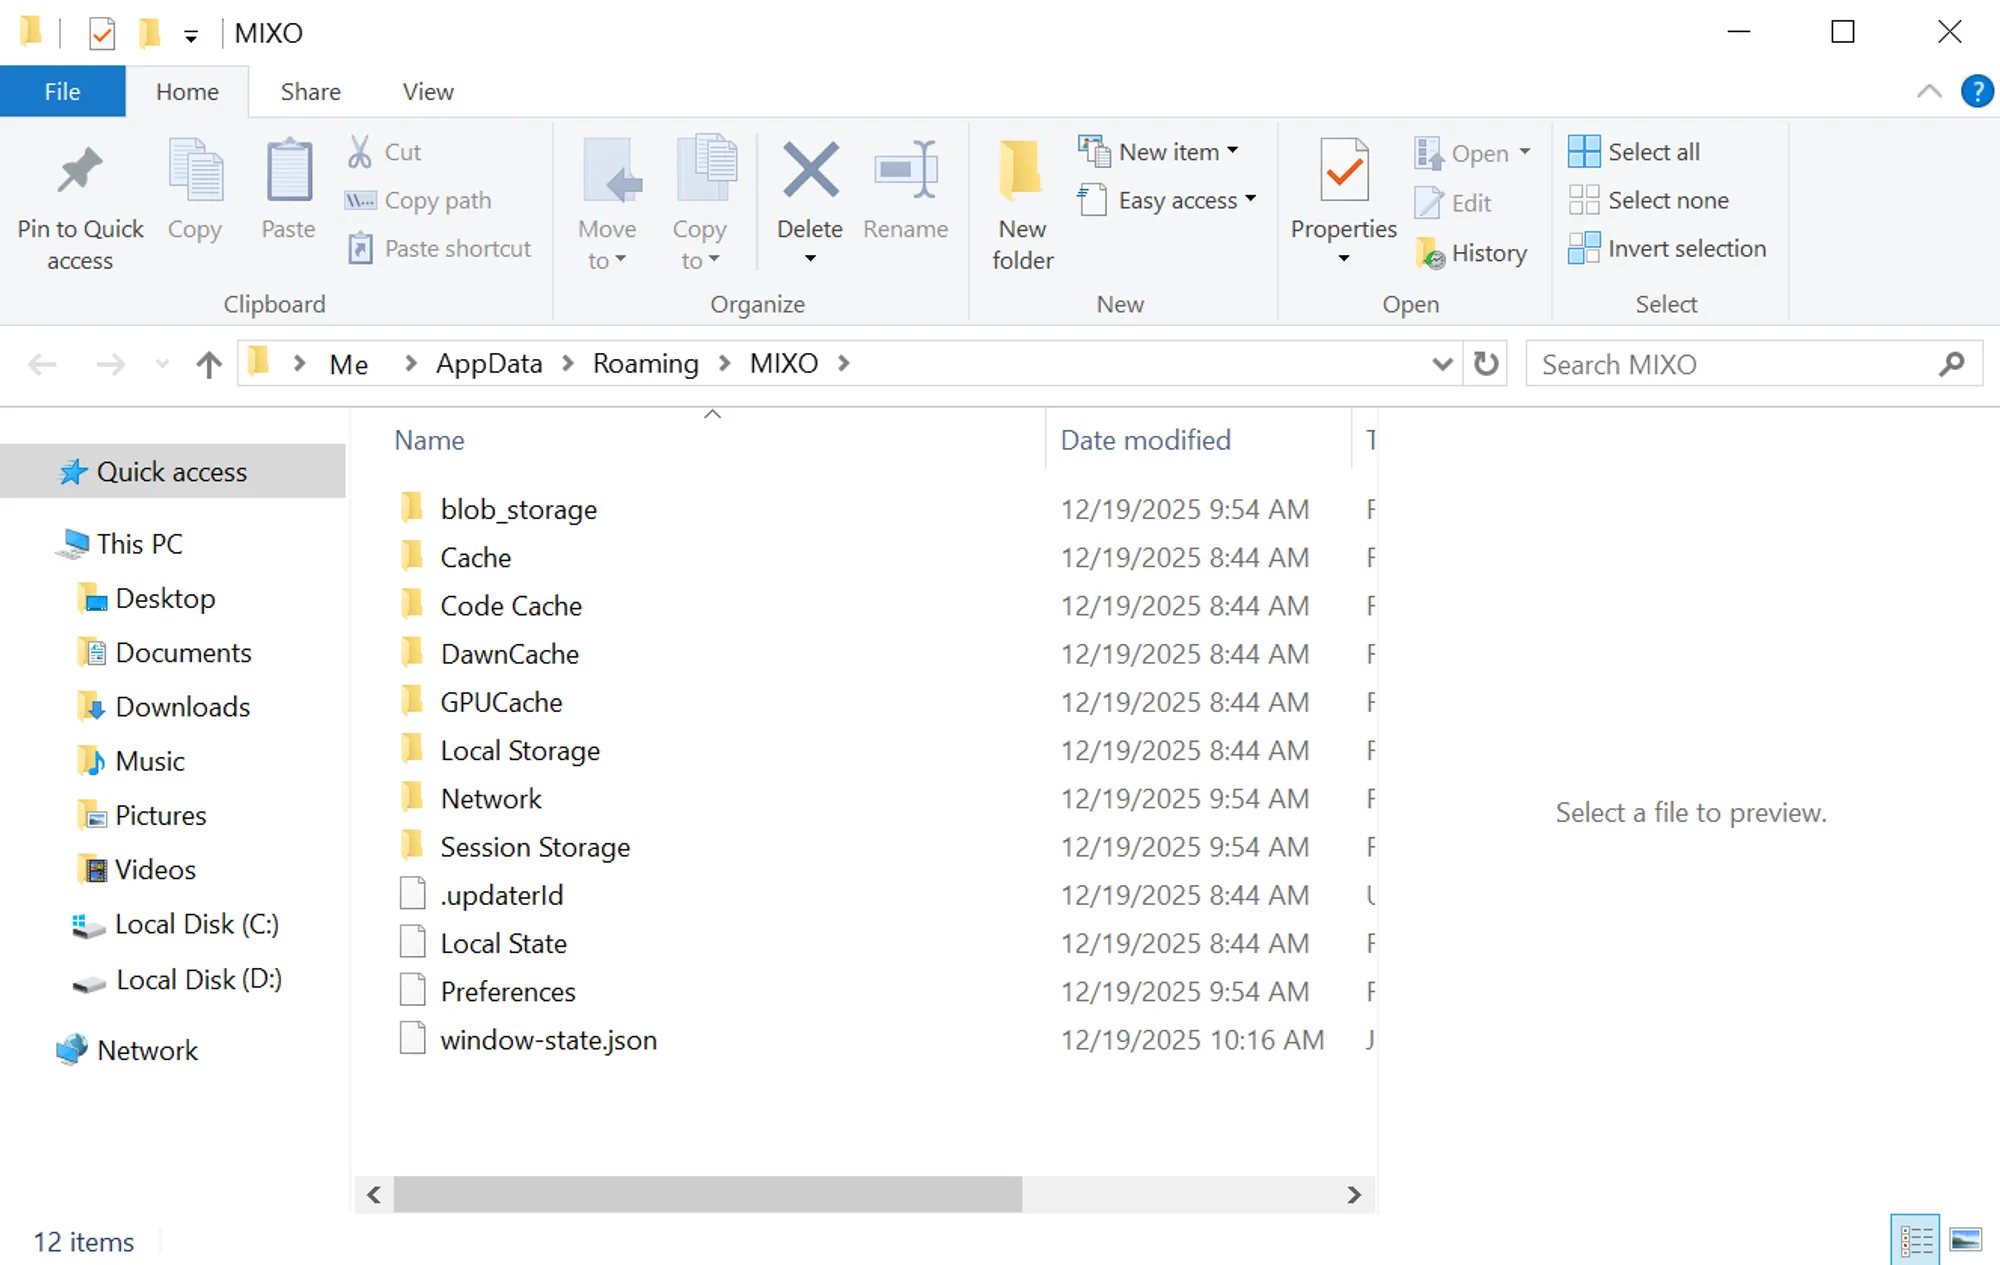Click the Delete icon in ribbon
Image resolution: width=2000 pixels, height=1265 pixels.
pos(810,170)
